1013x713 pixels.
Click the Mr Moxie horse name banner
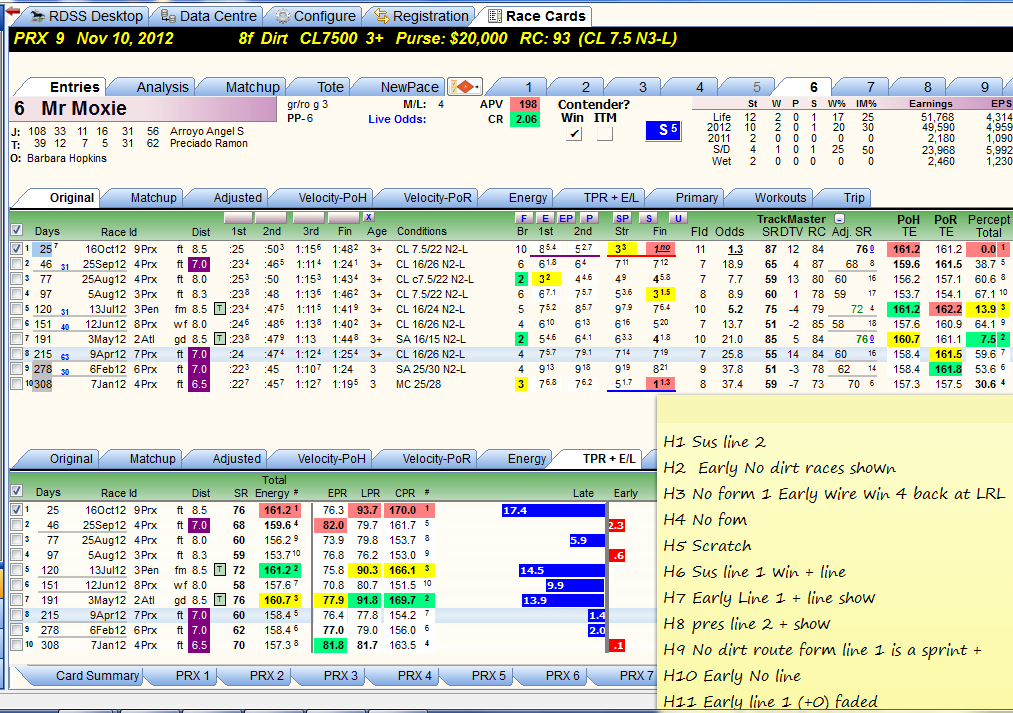(x=143, y=108)
